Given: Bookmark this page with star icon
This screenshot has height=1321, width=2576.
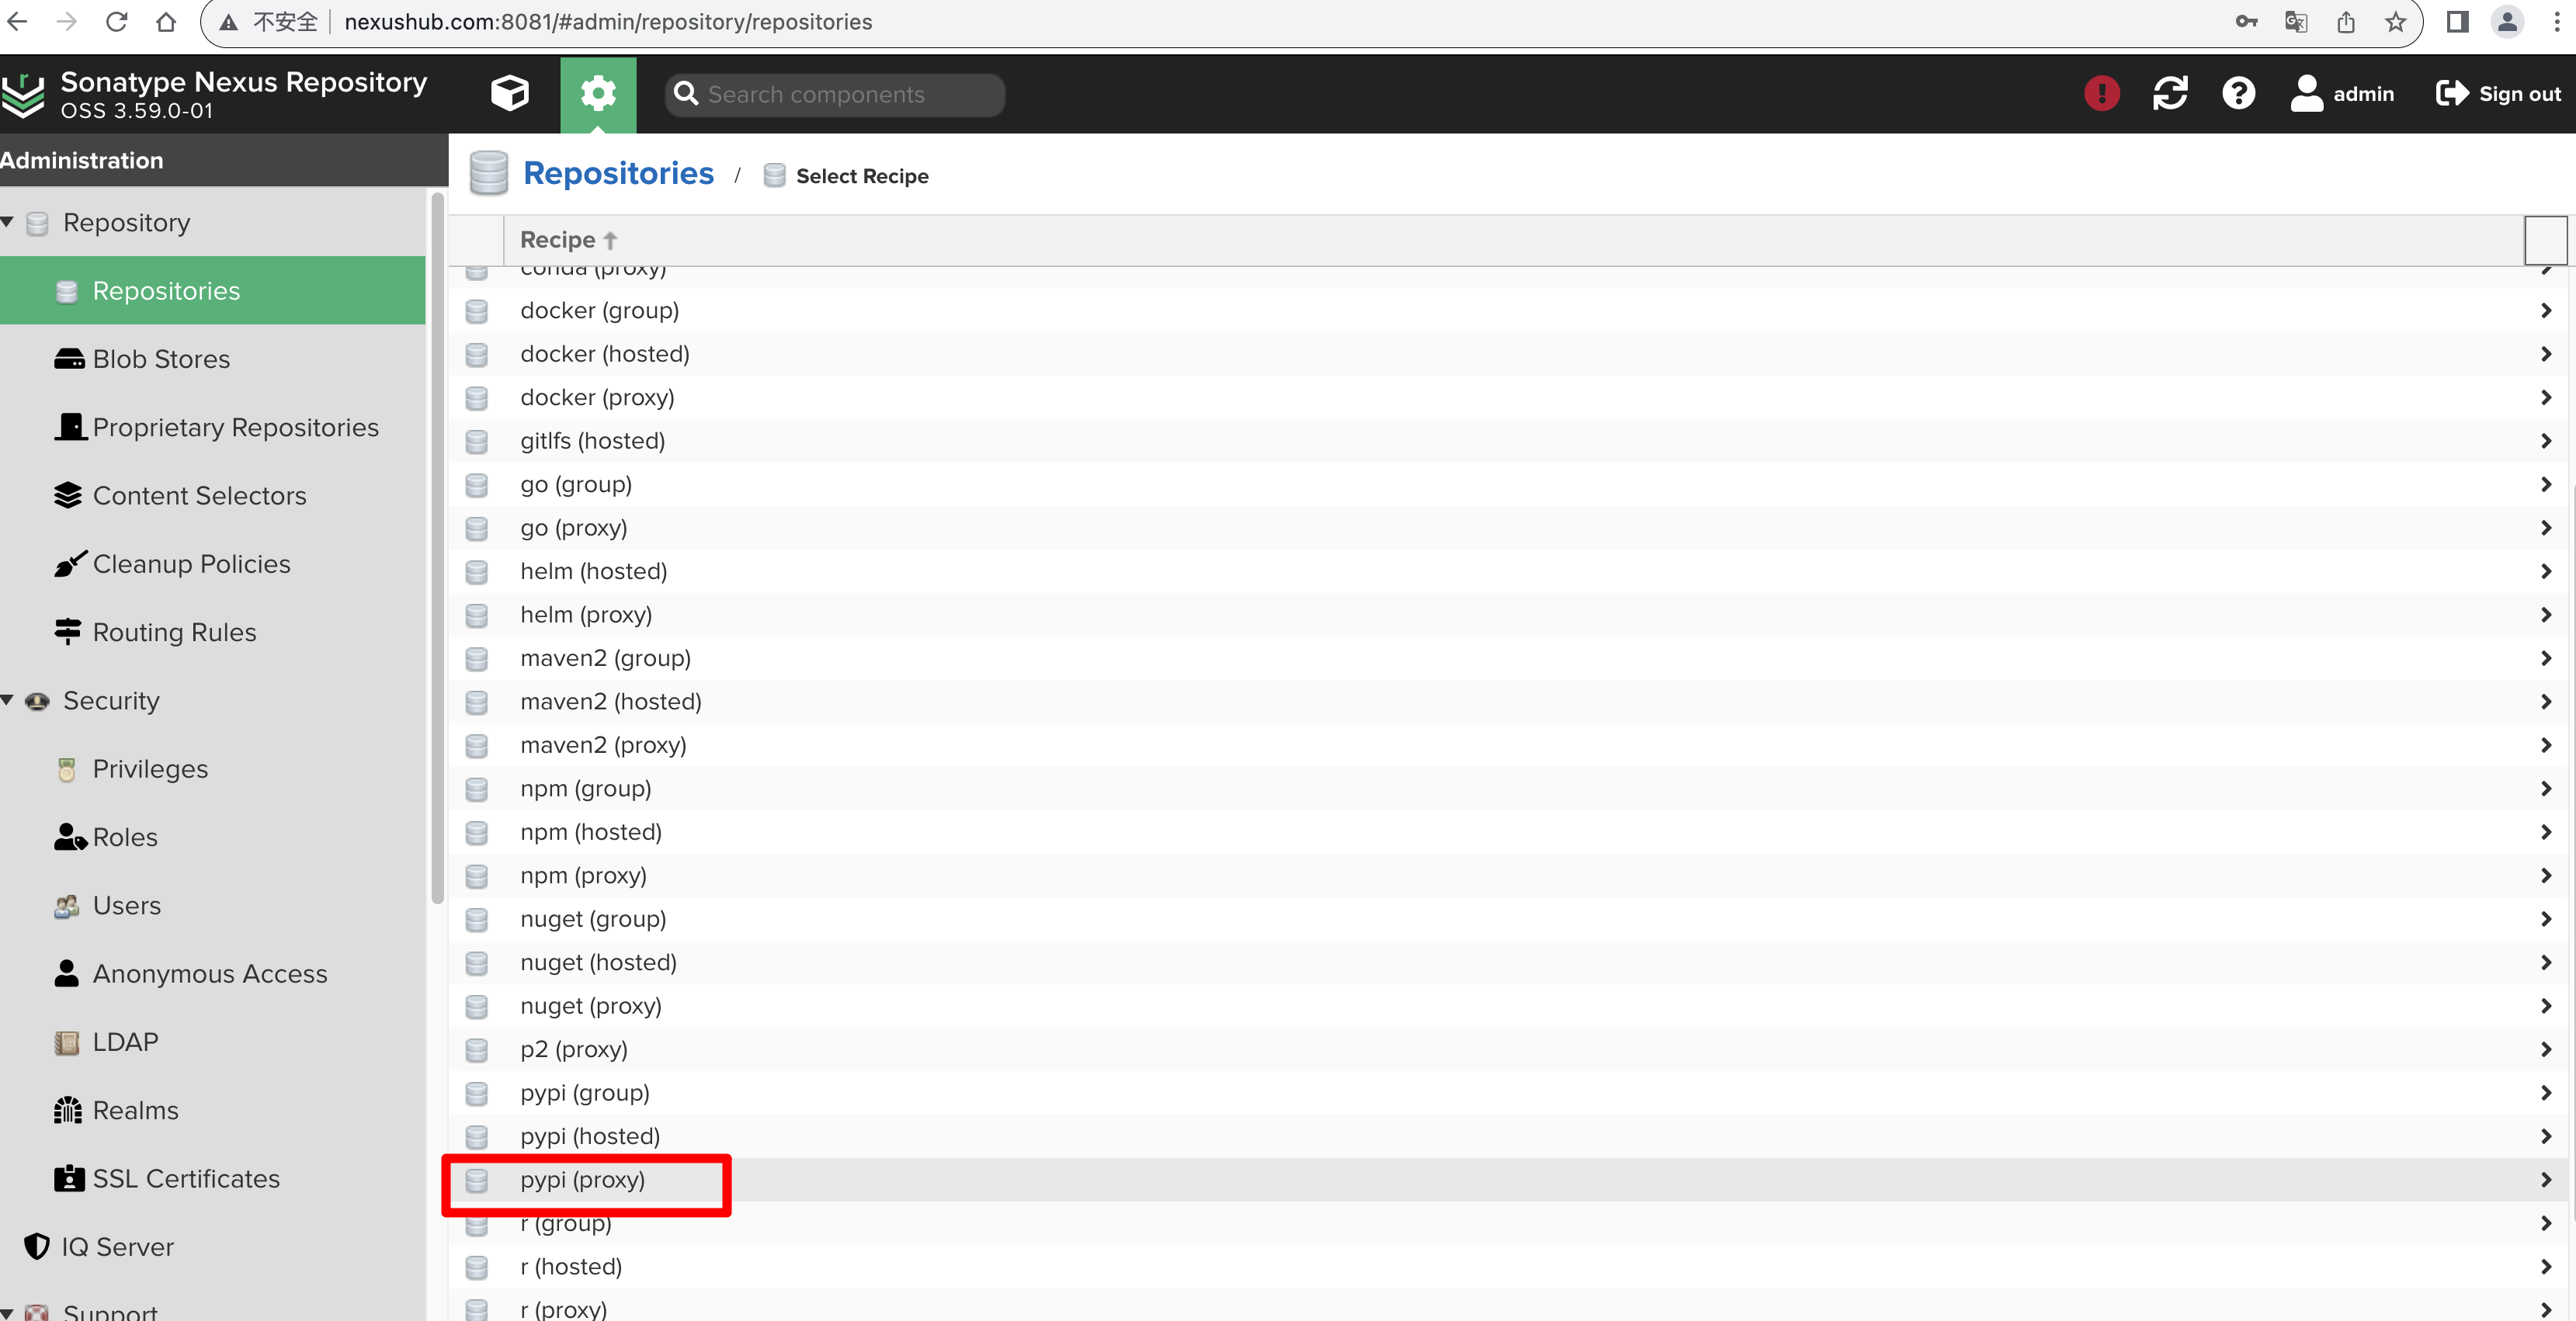Looking at the screenshot, I should tap(2396, 21).
